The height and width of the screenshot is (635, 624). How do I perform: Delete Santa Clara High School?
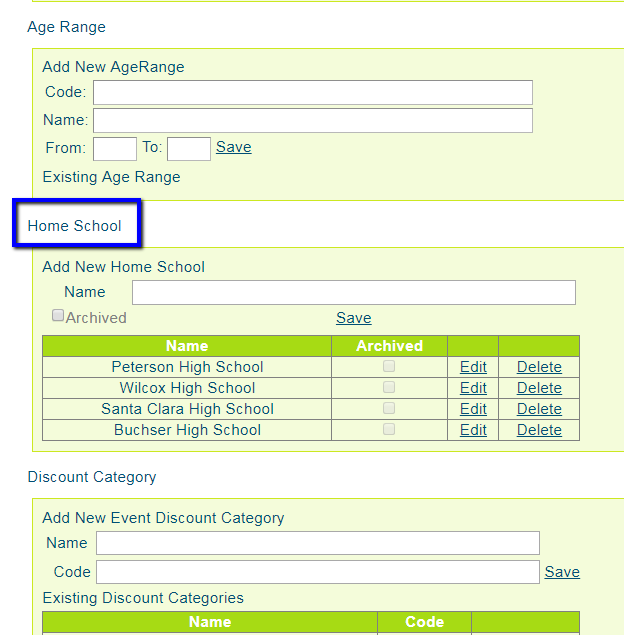coord(539,409)
